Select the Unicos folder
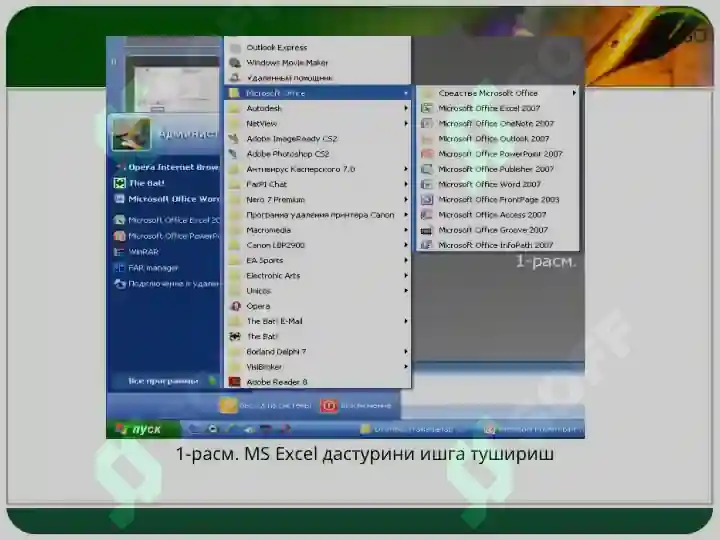The image size is (720, 540). 318,291
